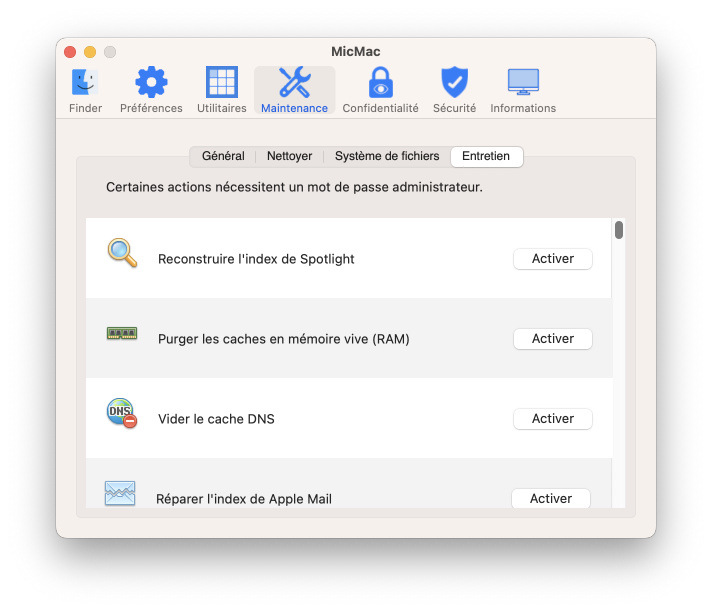This screenshot has height=612, width=712.
Task: Switch to the Général tab
Action: coord(223,156)
